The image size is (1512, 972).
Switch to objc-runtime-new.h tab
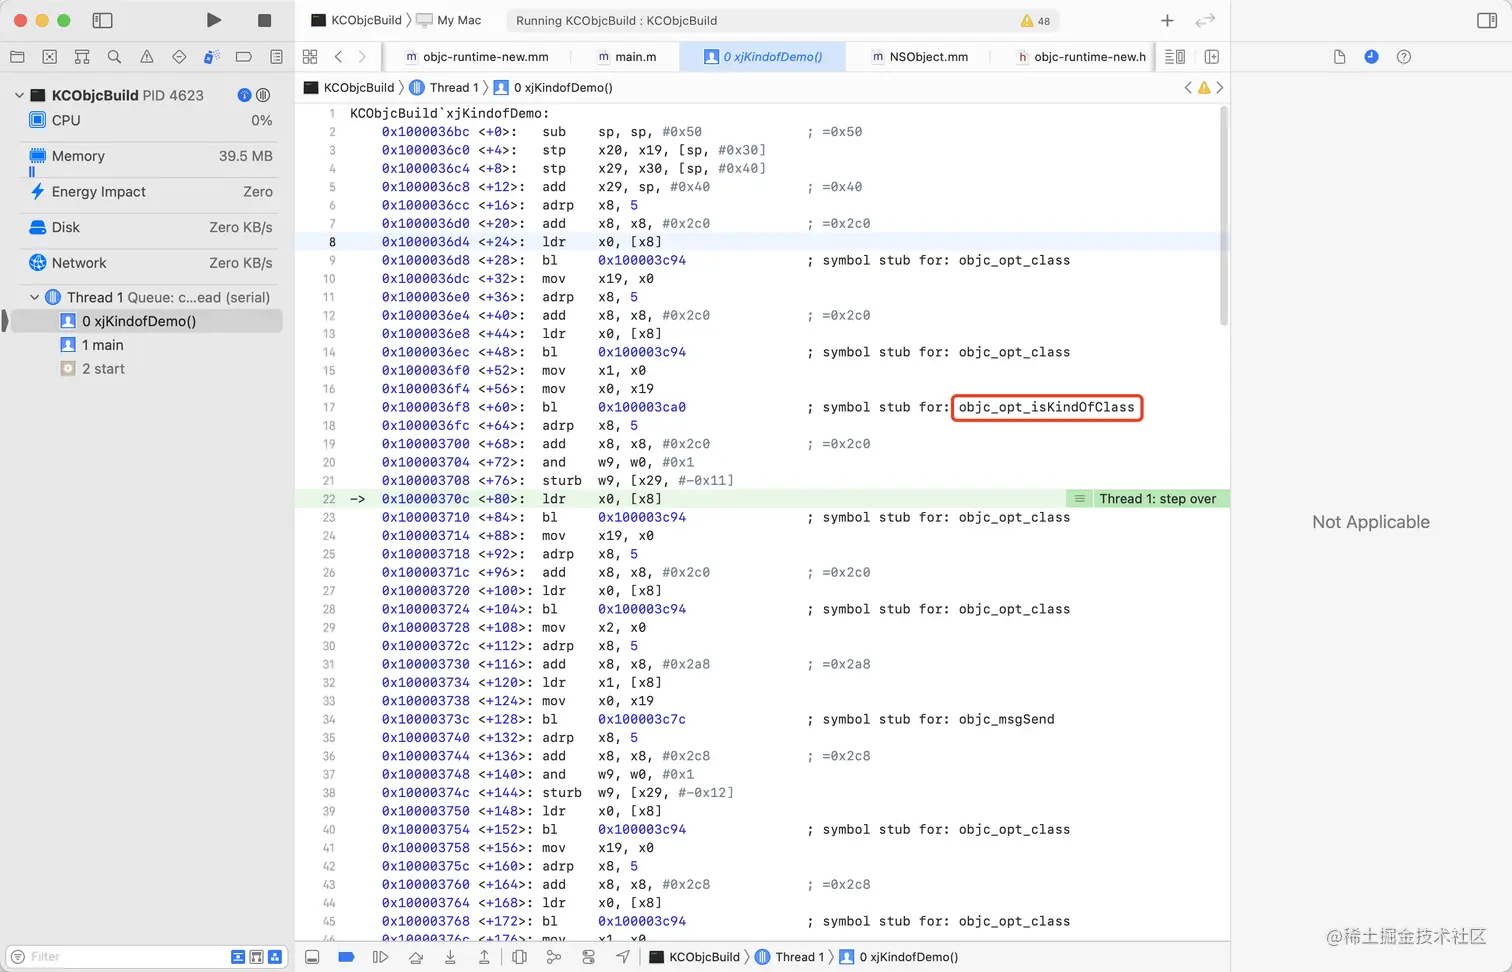1081,57
